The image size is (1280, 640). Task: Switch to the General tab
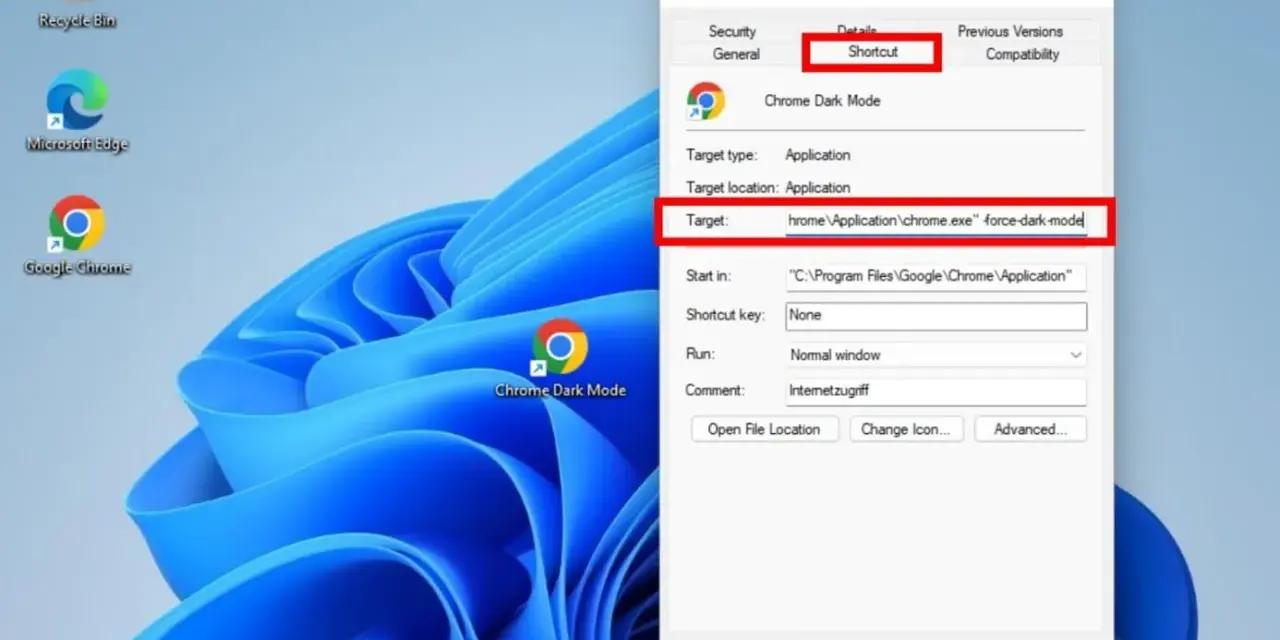pyautogui.click(x=737, y=54)
